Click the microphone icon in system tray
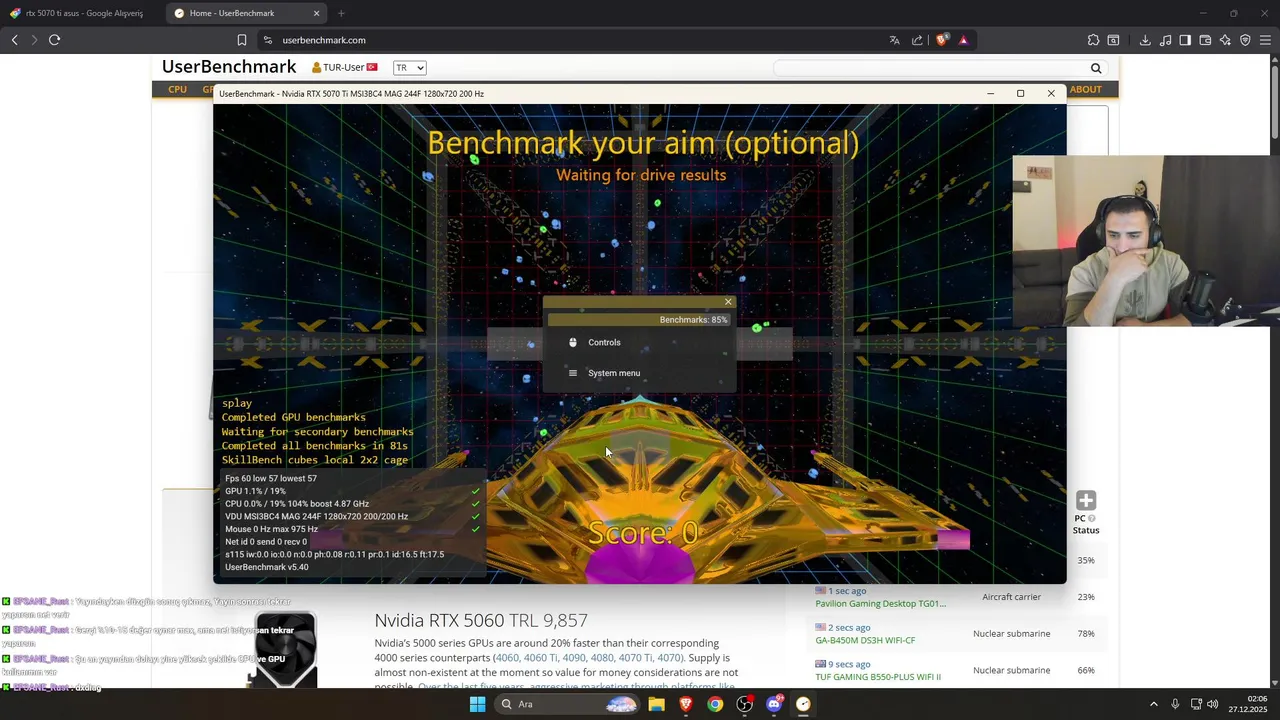This screenshot has width=1280, height=720. point(1174,704)
